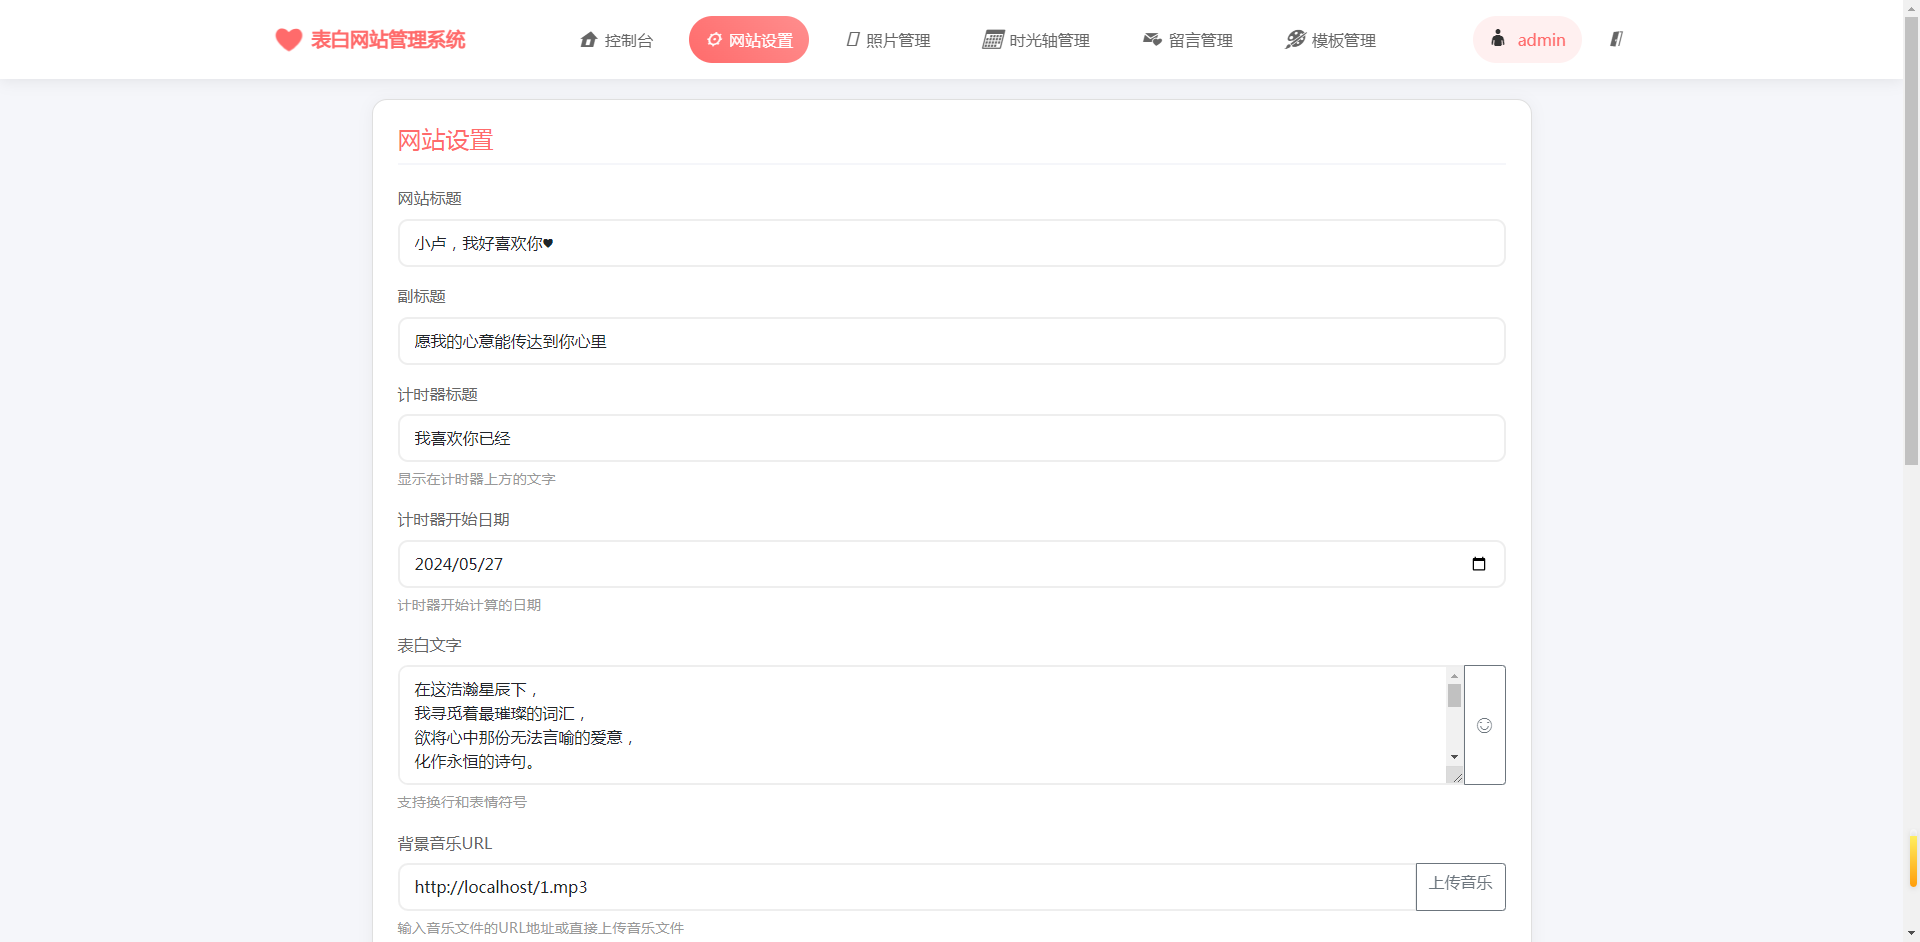The image size is (1920, 942).
Task: Open the date picker calendar icon
Action: 1479,564
